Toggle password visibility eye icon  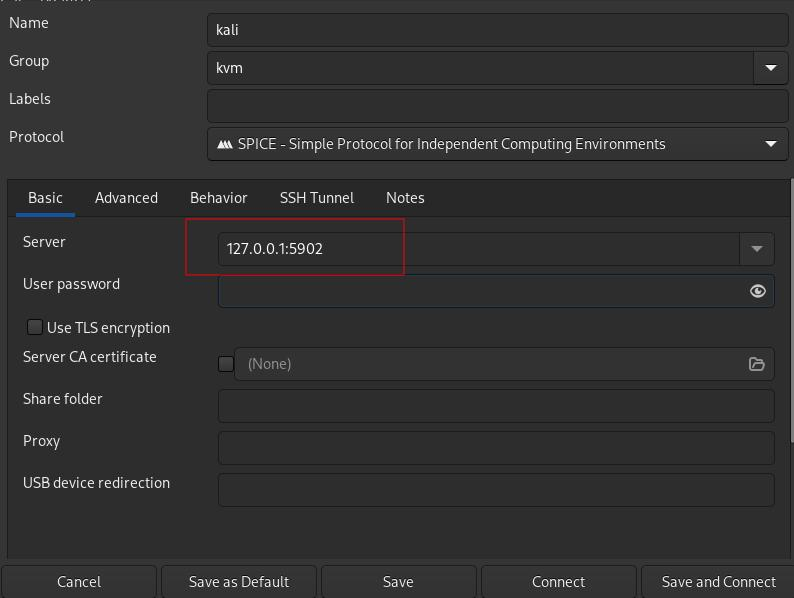point(757,291)
